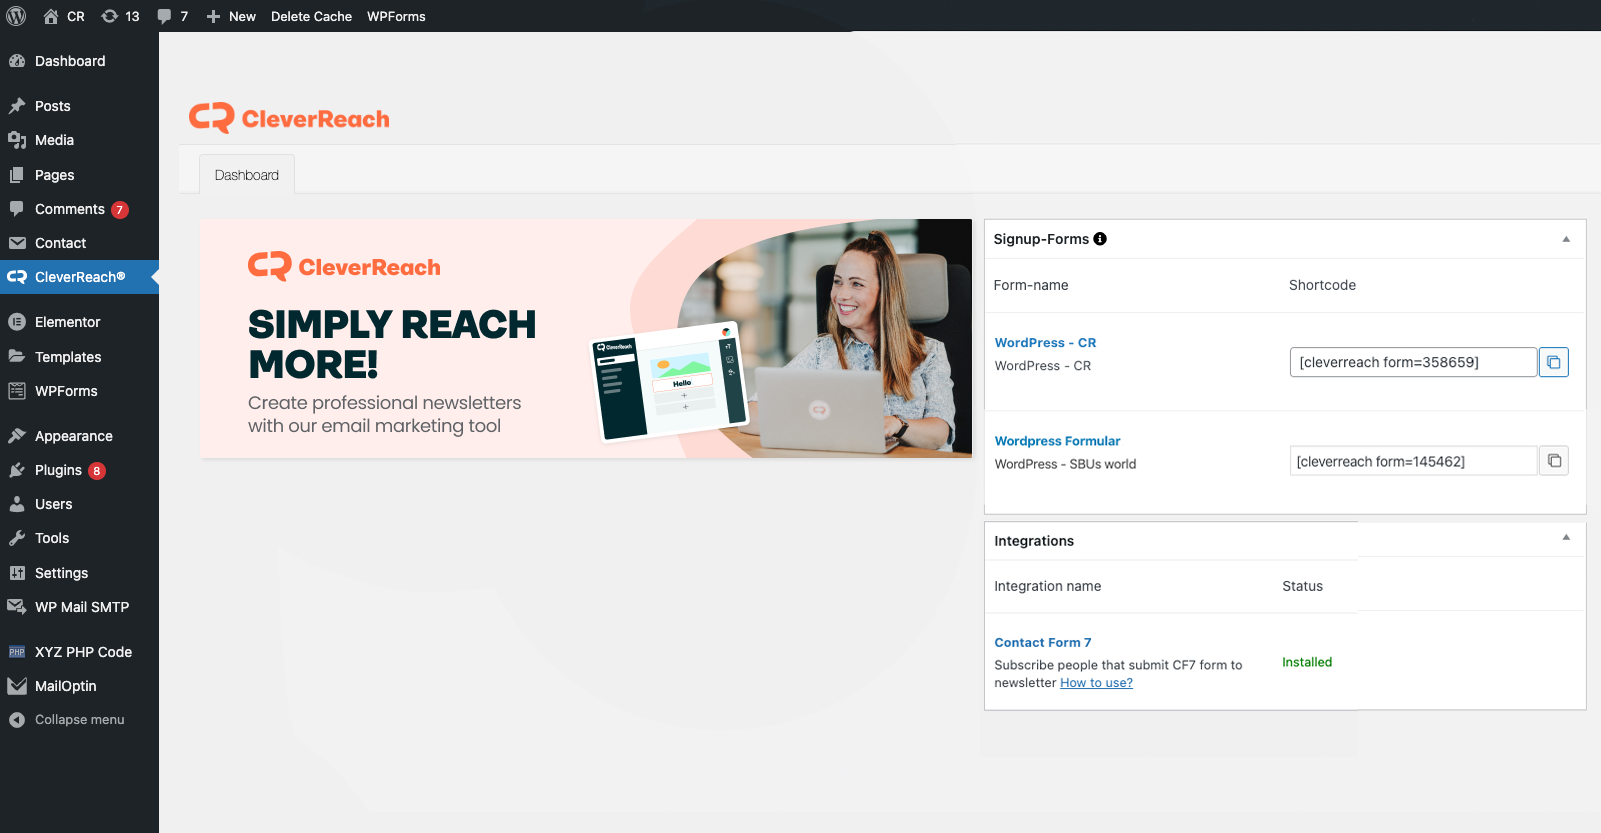Click the Dashboard sidebar icon
This screenshot has width=1601, height=833.
[17, 61]
